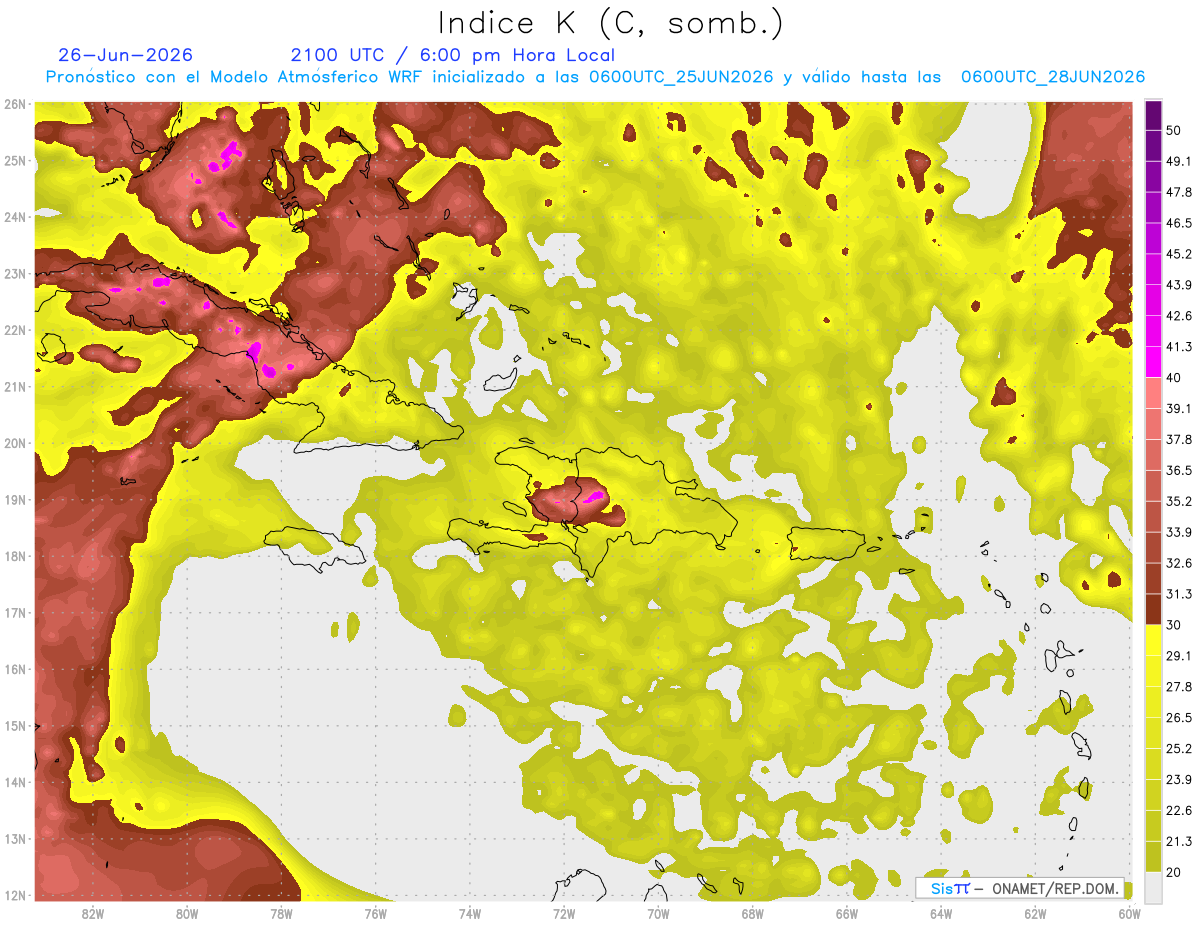Viewport: 1200px width, 927px height.
Task: Click the colorbar value label 36.5
Action: click(1179, 470)
